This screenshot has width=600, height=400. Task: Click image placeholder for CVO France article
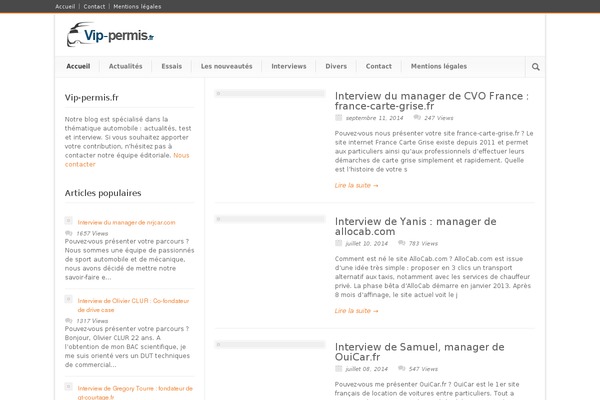coord(270,93)
